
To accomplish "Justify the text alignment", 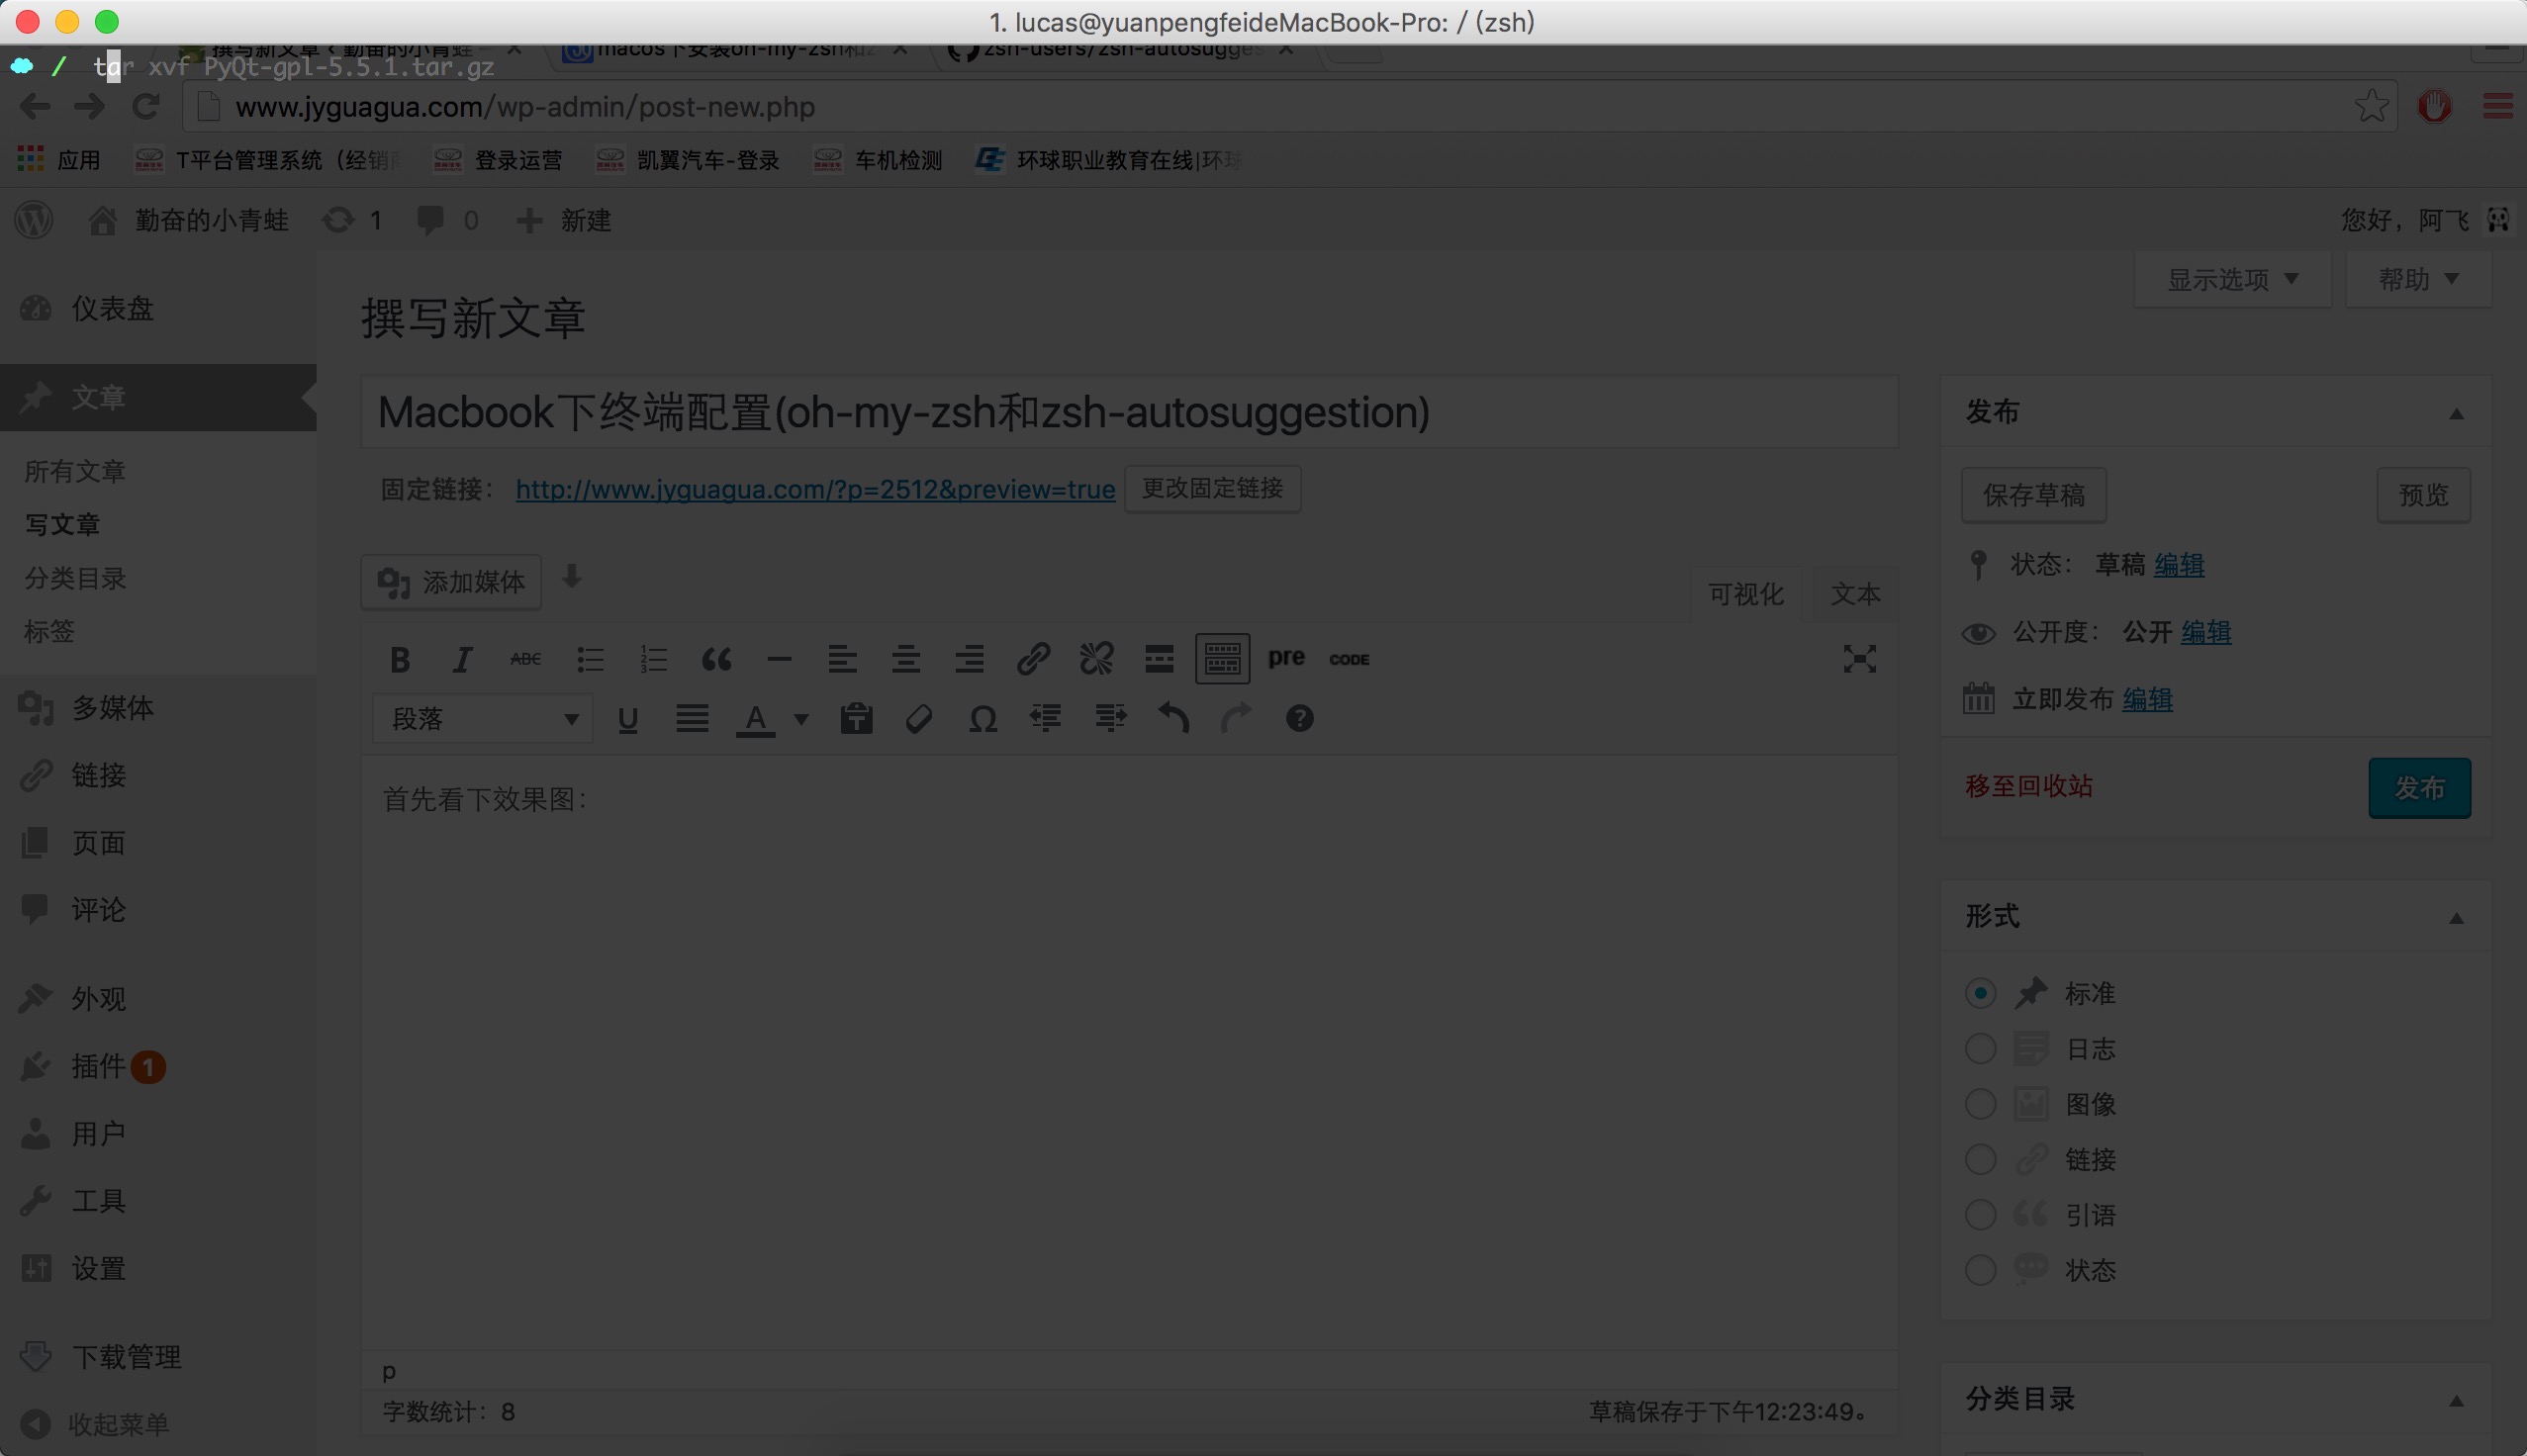I will (692, 719).
